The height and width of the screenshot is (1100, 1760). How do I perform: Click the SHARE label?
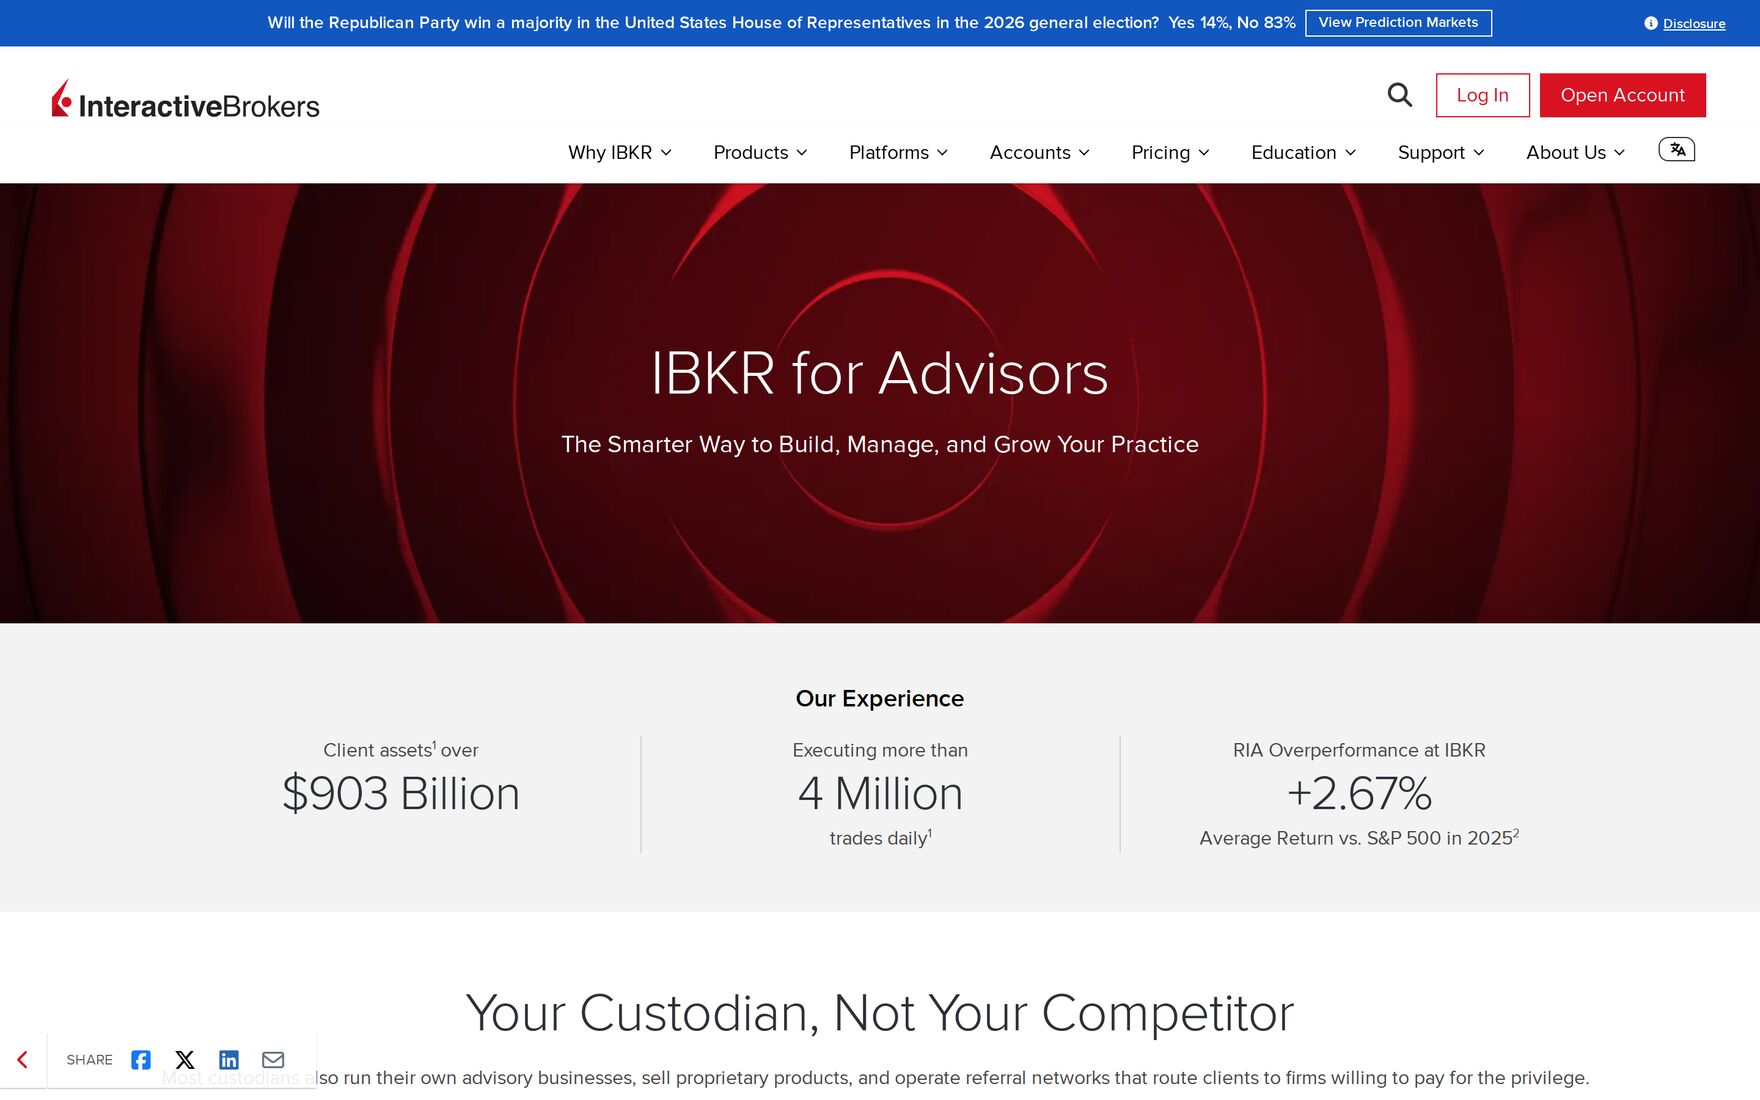89,1060
